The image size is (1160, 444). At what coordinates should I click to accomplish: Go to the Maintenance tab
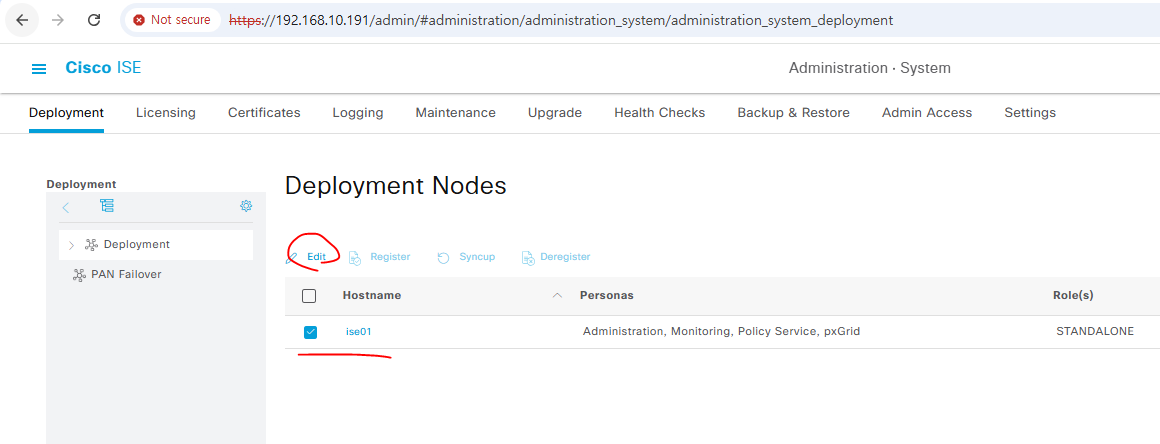click(x=456, y=113)
